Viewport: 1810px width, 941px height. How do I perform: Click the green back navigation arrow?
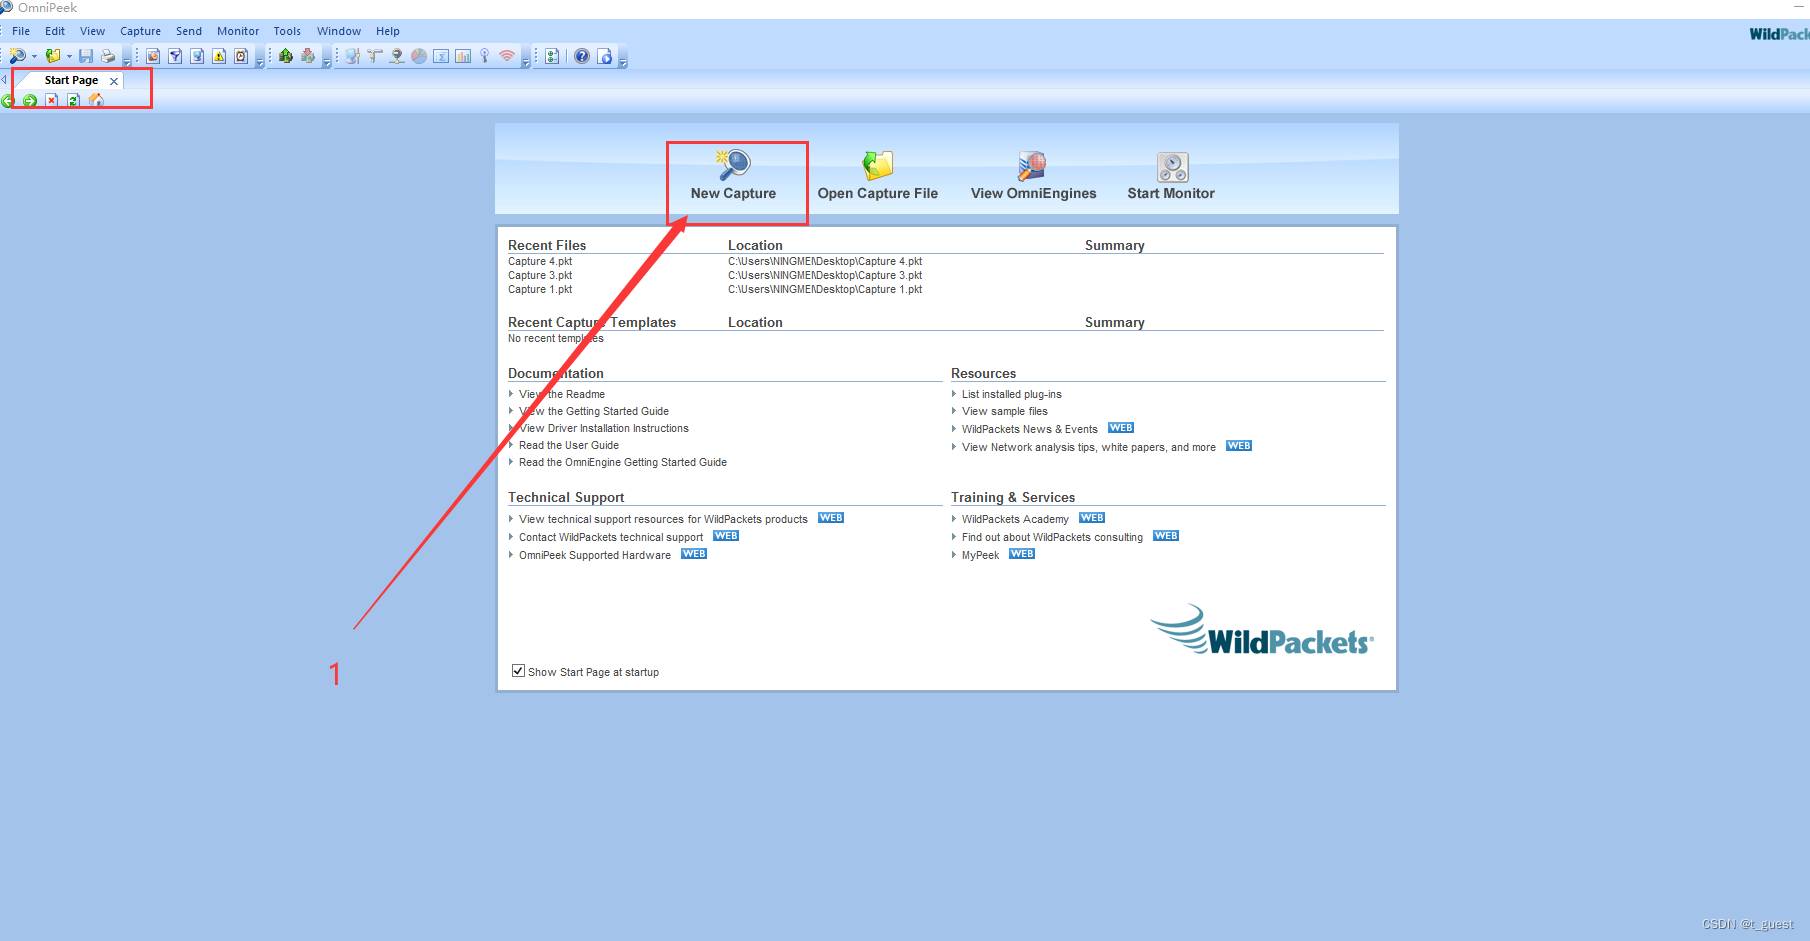pyautogui.click(x=7, y=100)
